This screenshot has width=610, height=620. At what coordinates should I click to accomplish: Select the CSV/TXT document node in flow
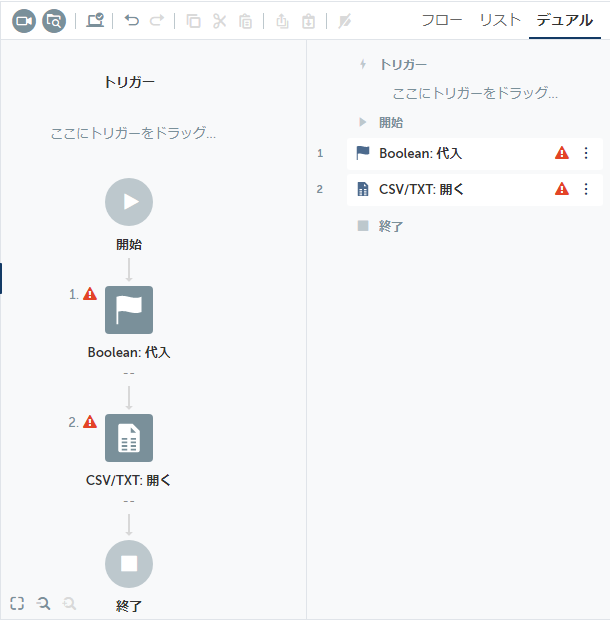[129, 438]
